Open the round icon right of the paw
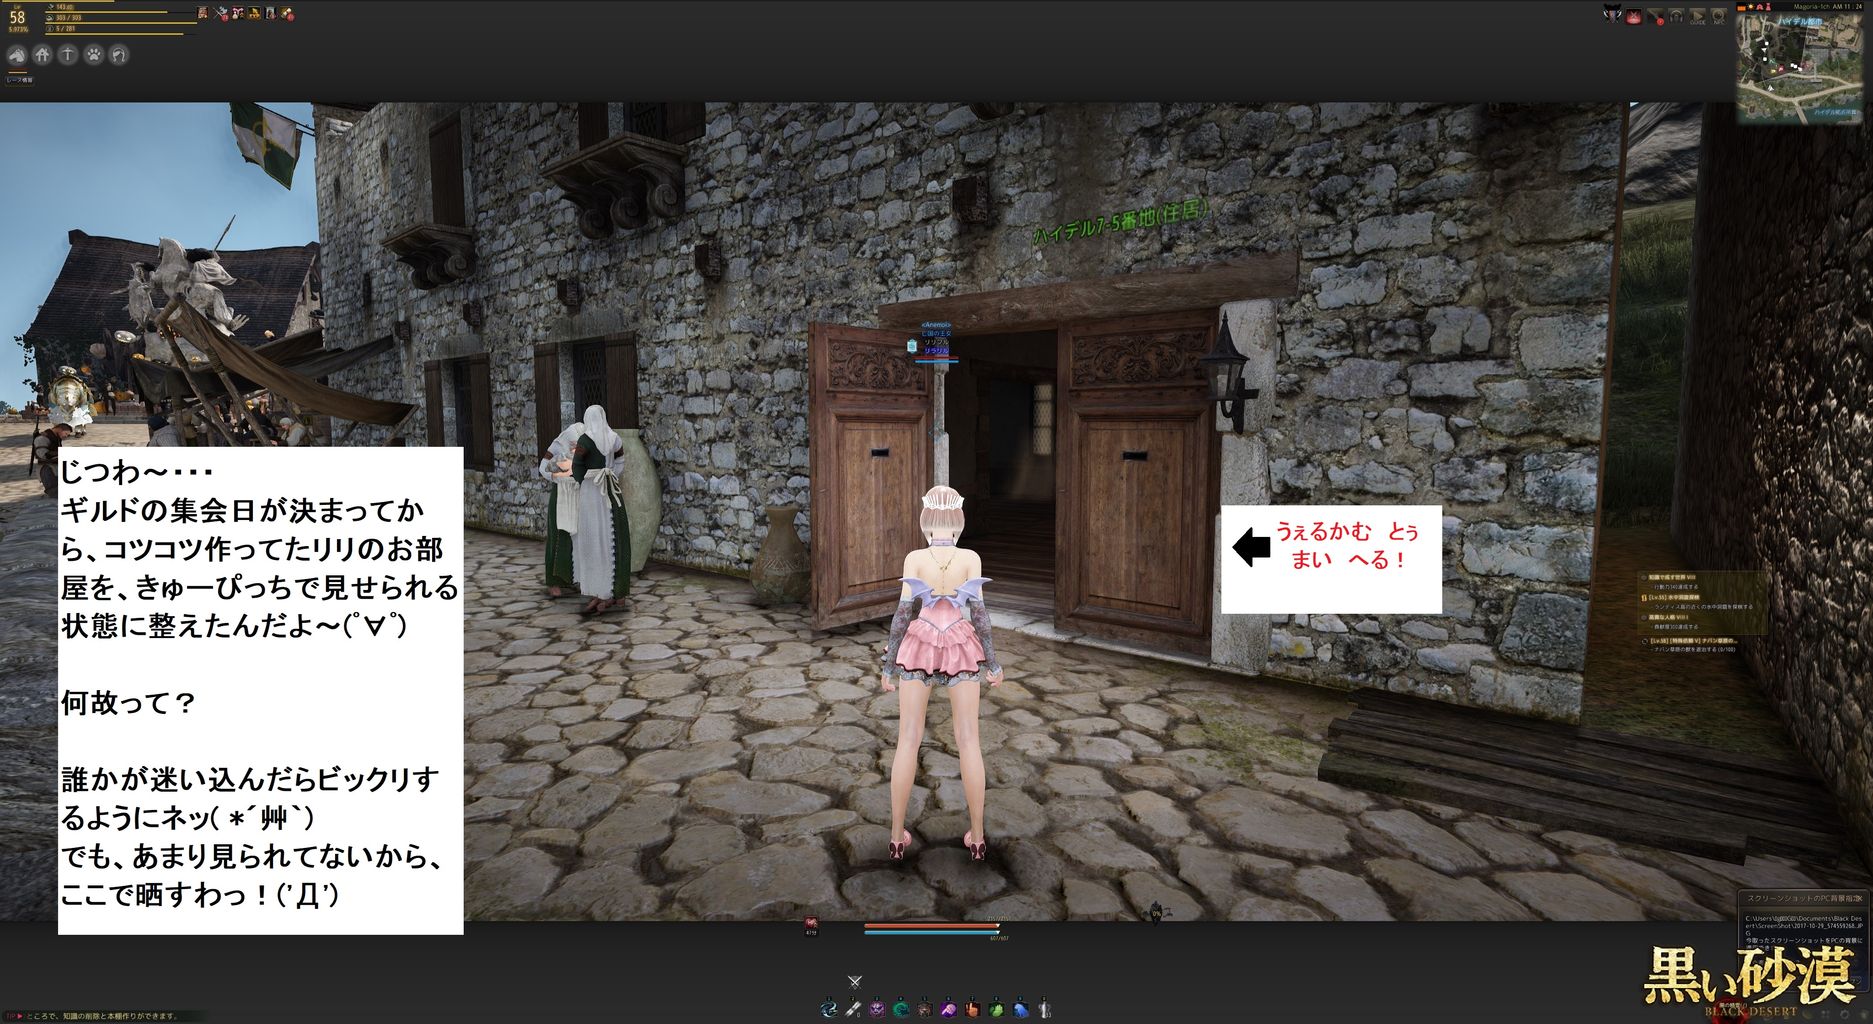The height and width of the screenshot is (1024, 1873). 118,55
